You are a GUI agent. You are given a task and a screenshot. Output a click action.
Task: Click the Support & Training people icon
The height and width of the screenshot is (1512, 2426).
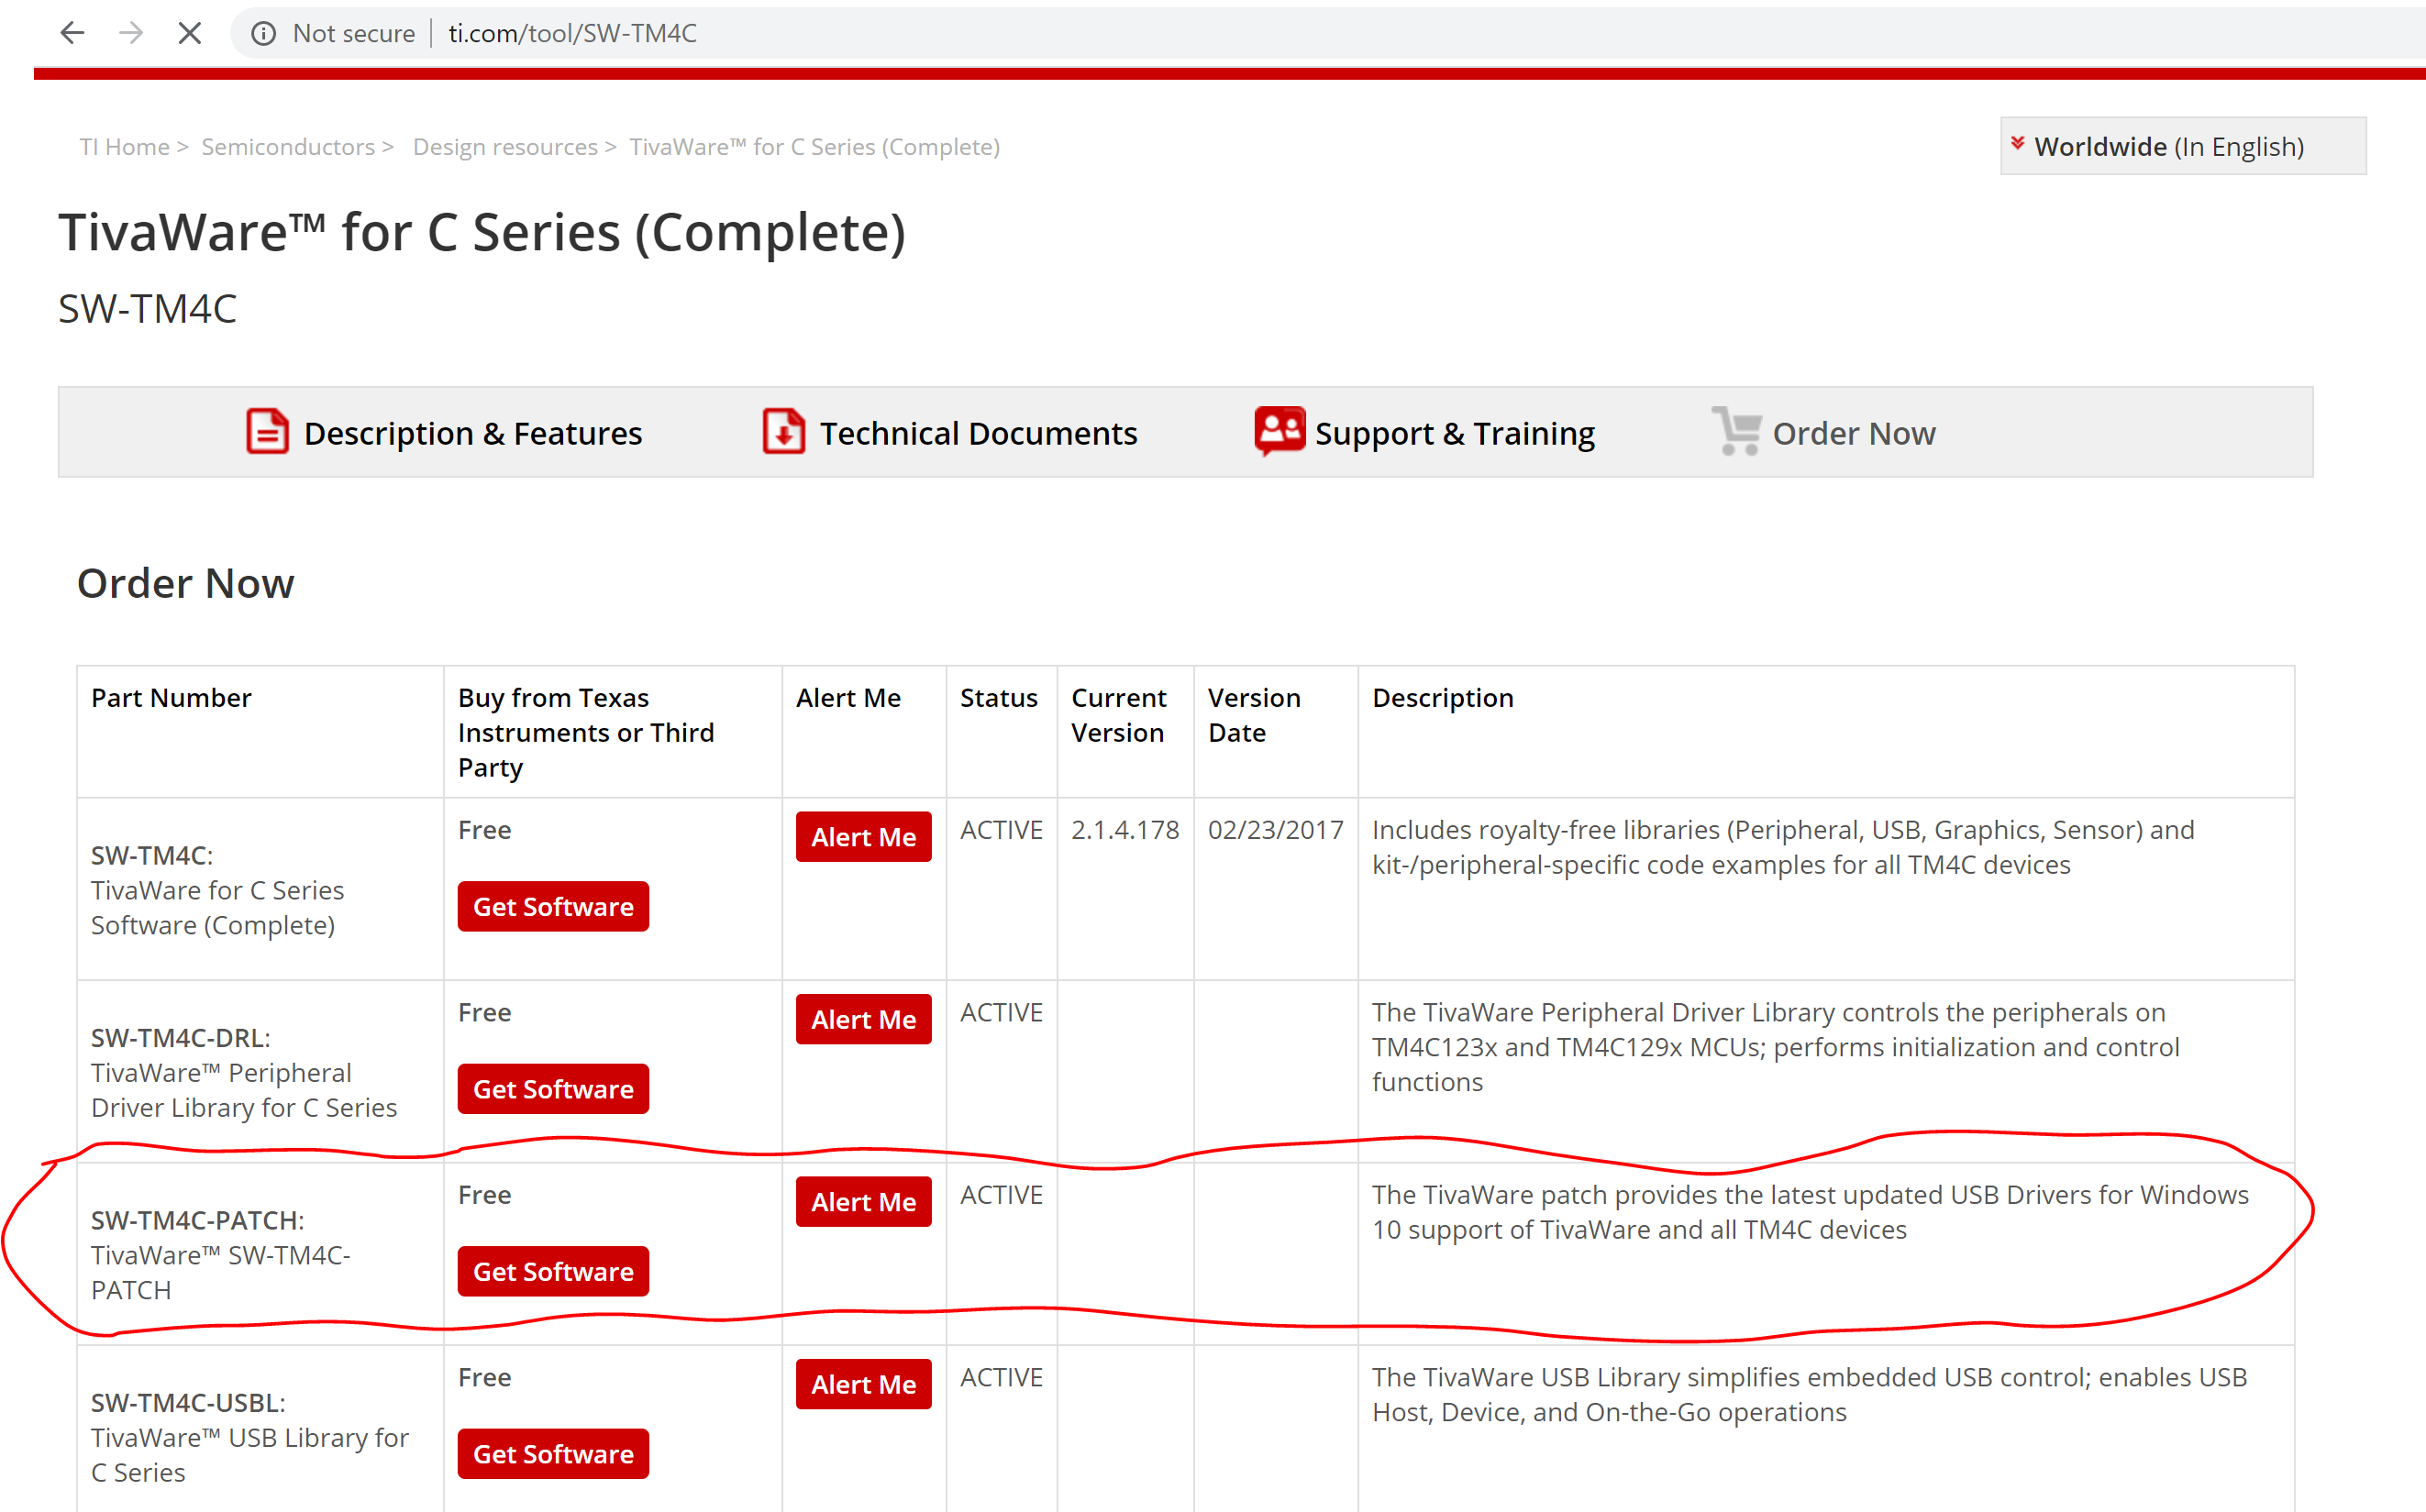(1279, 431)
